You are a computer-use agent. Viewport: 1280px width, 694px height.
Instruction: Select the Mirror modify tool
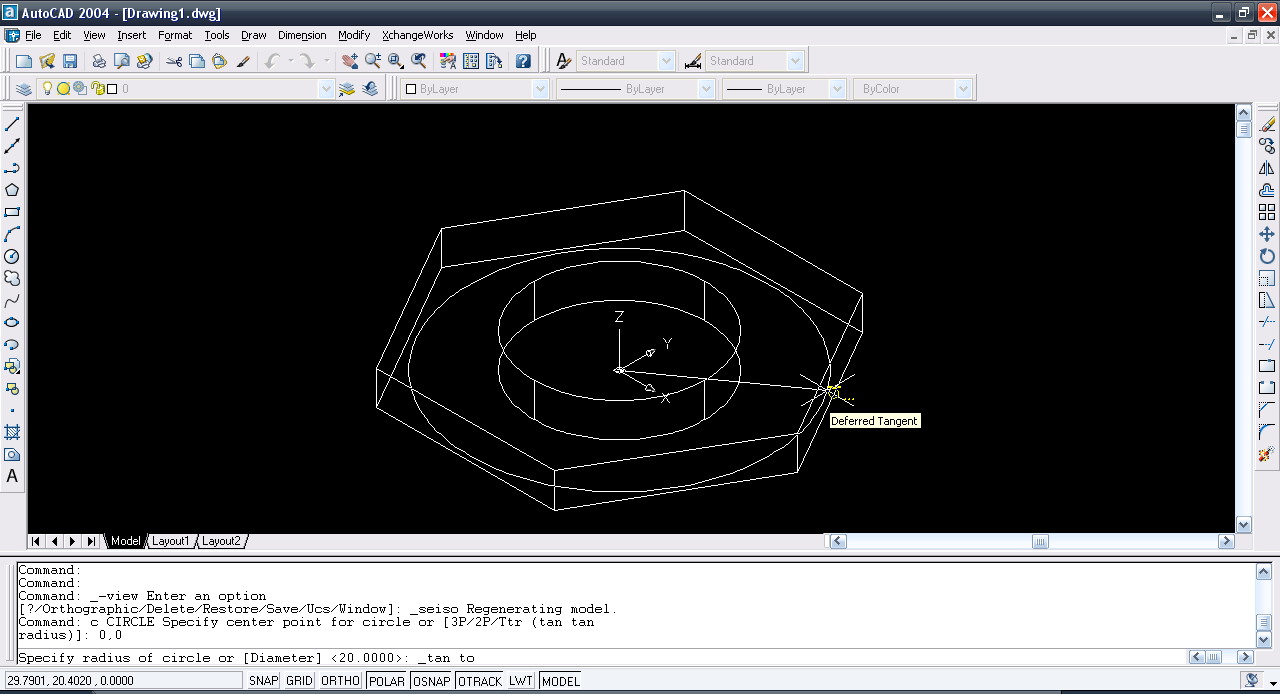point(1267,168)
